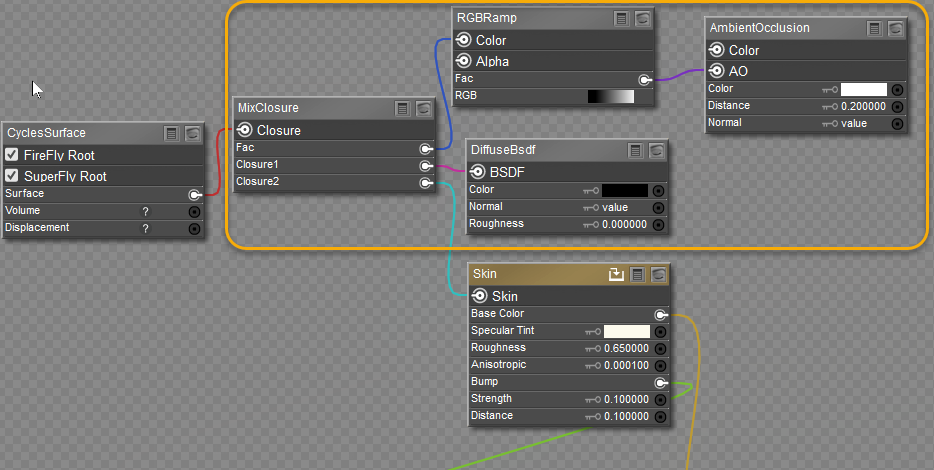Click the Normal input plug on DiffuseBsdf
Image resolution: width=934 pixels, height=470 pixels.
[658, 208]
